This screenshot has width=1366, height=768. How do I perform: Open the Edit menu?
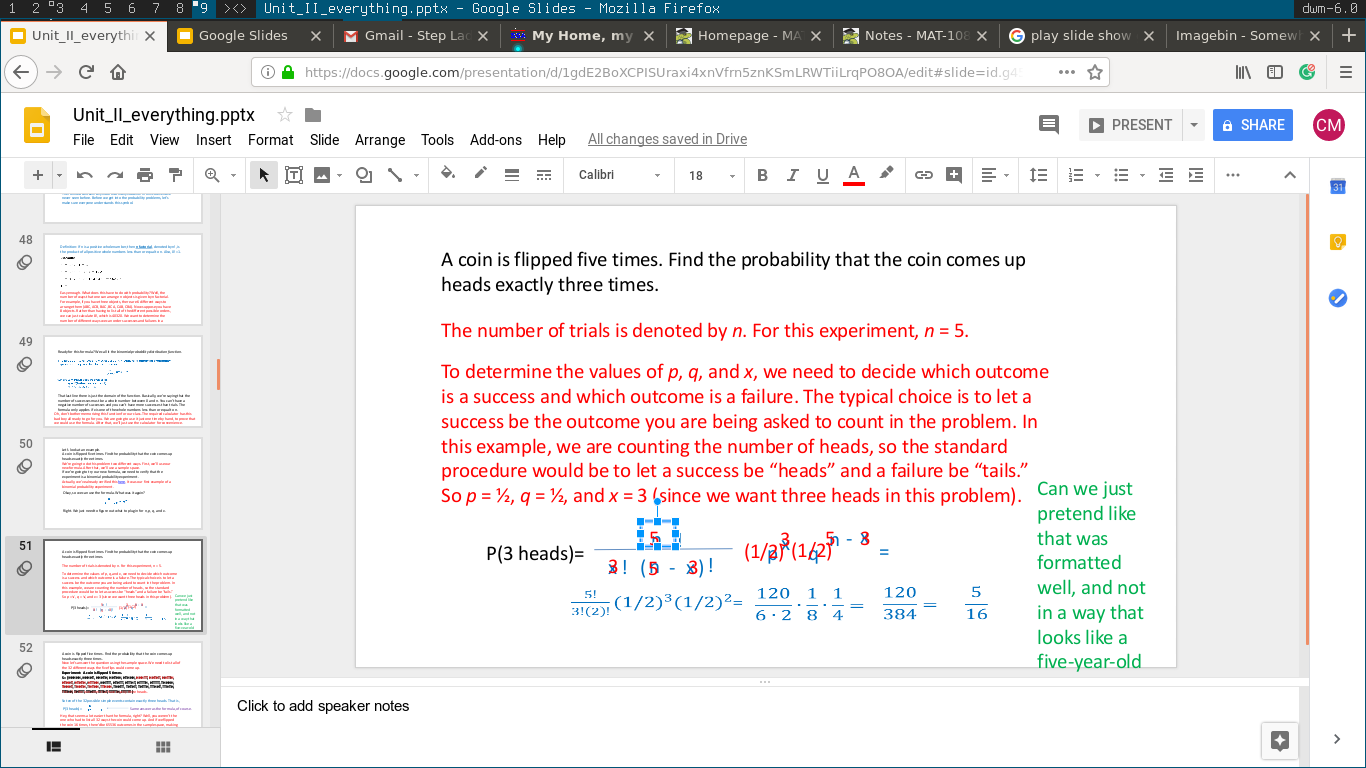(x=122, y=140)
